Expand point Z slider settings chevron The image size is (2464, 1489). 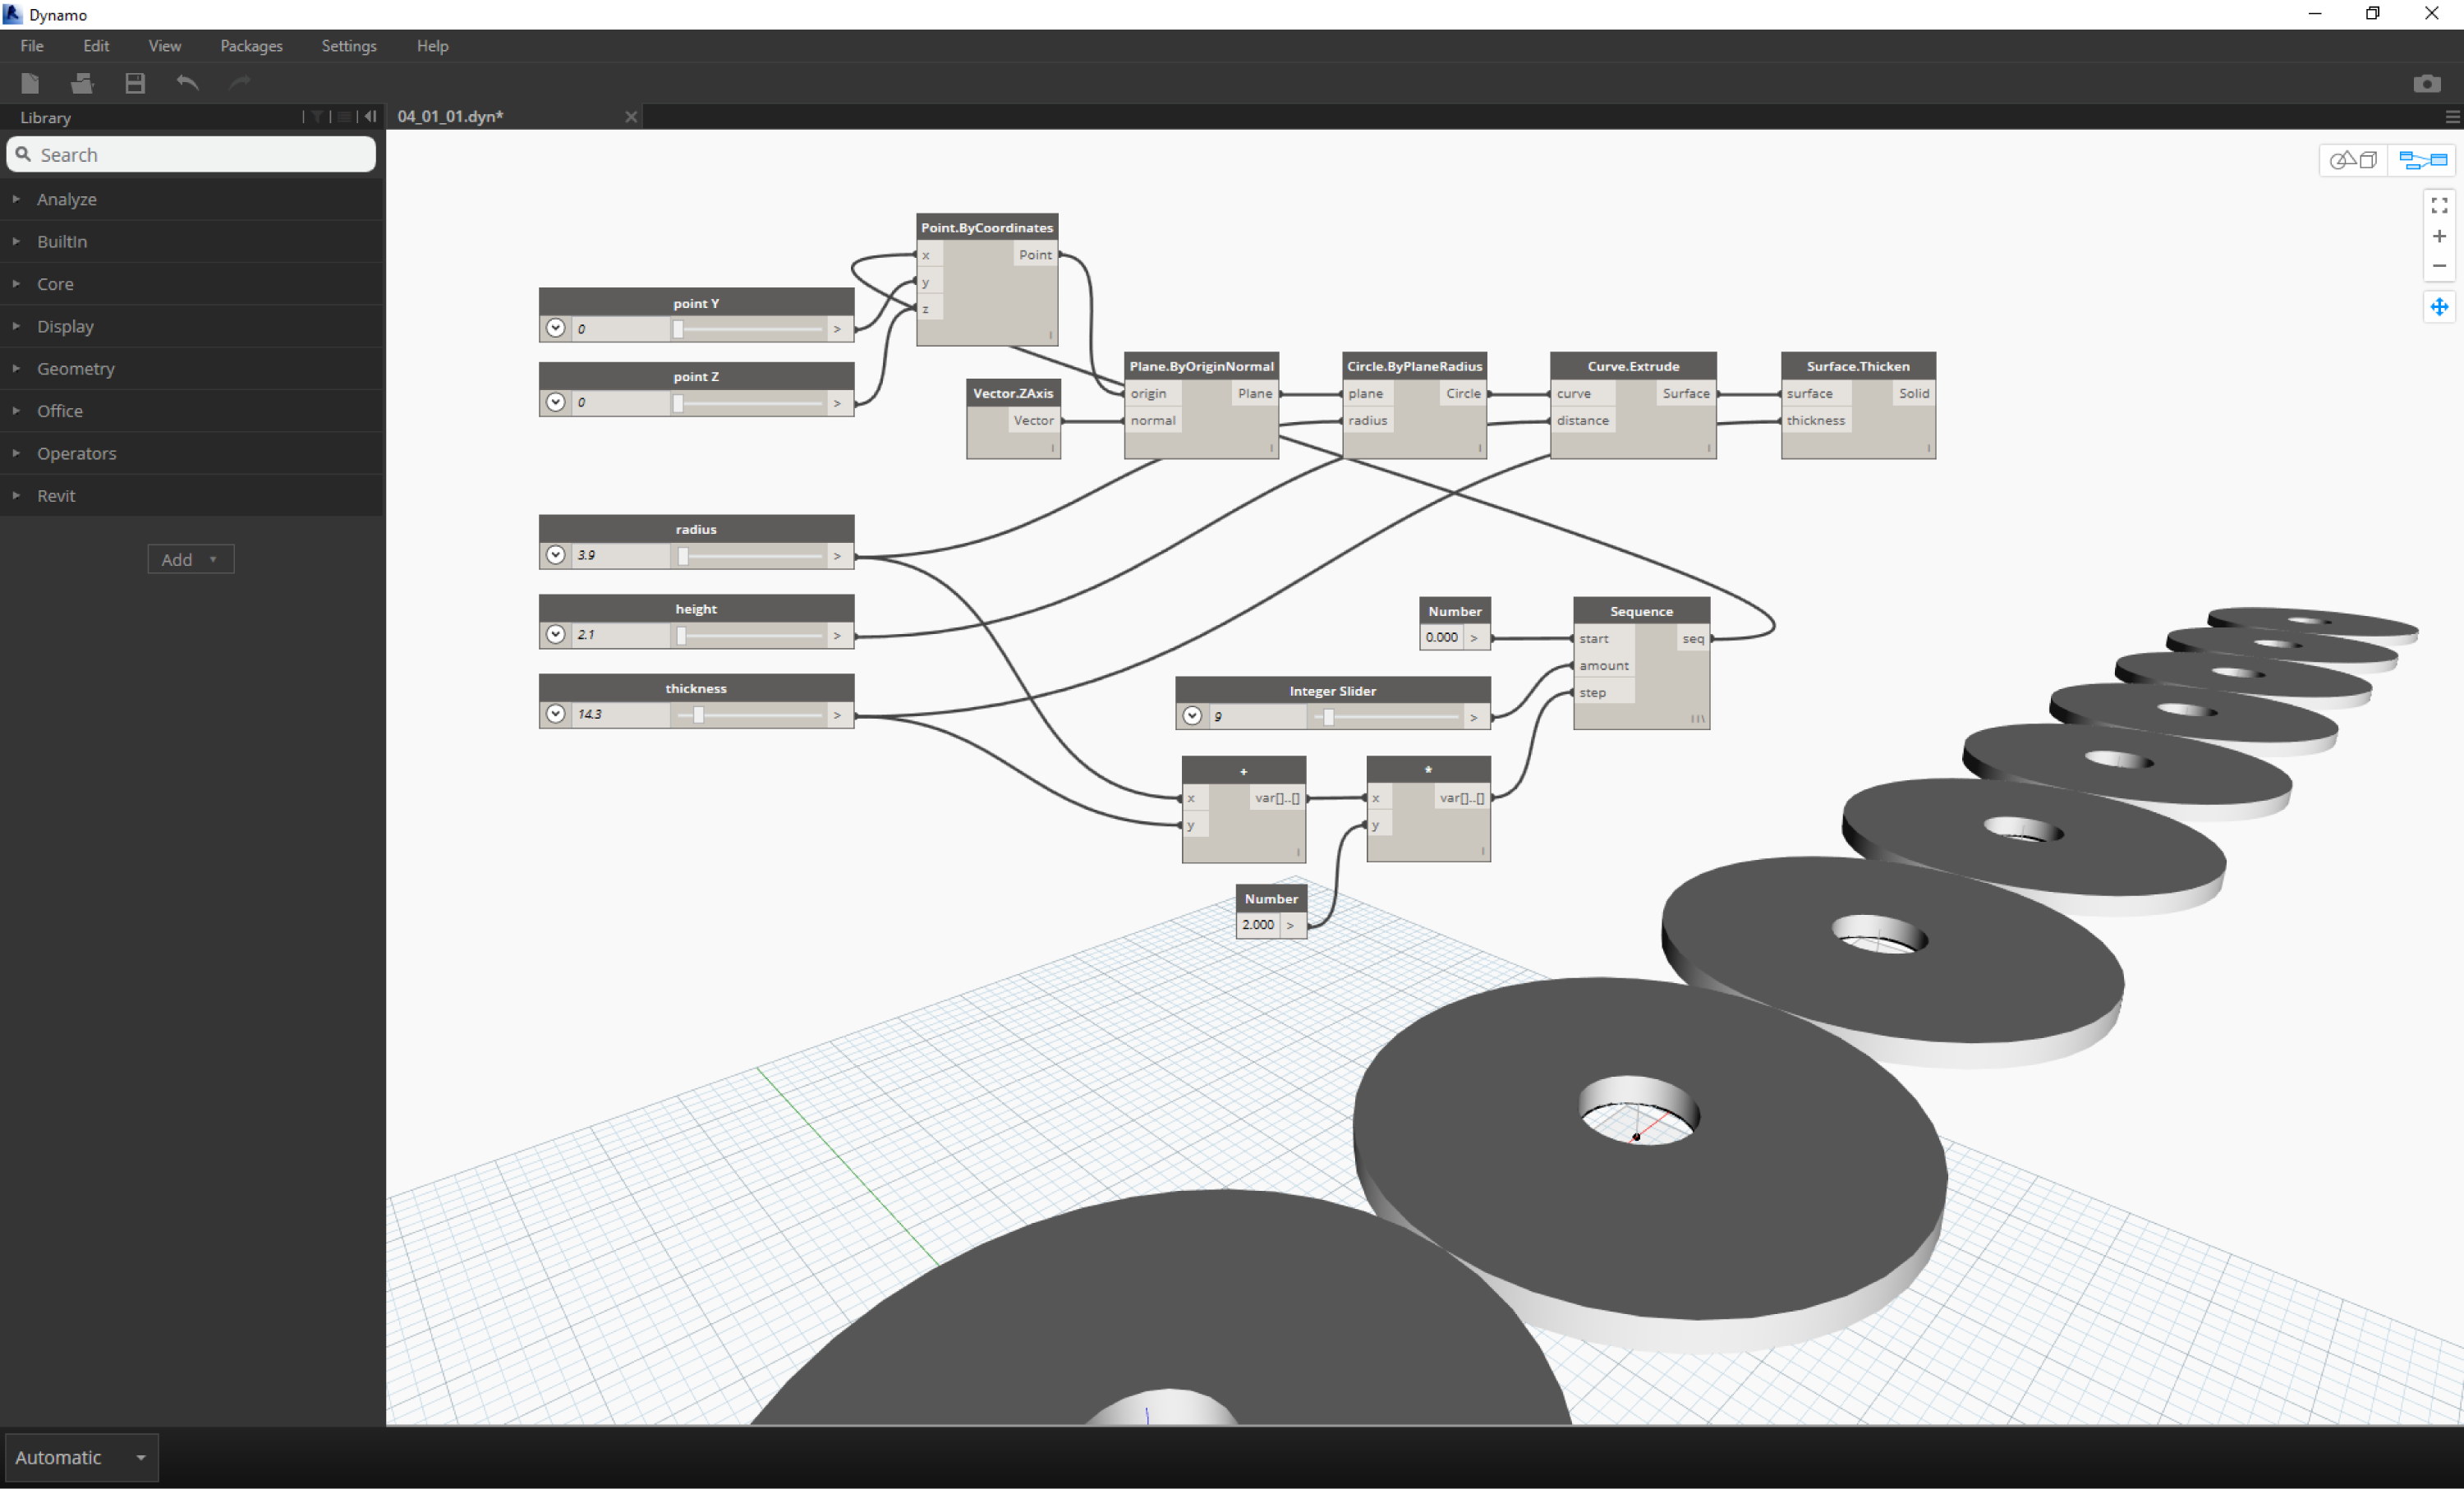click(x=556, y=402)
